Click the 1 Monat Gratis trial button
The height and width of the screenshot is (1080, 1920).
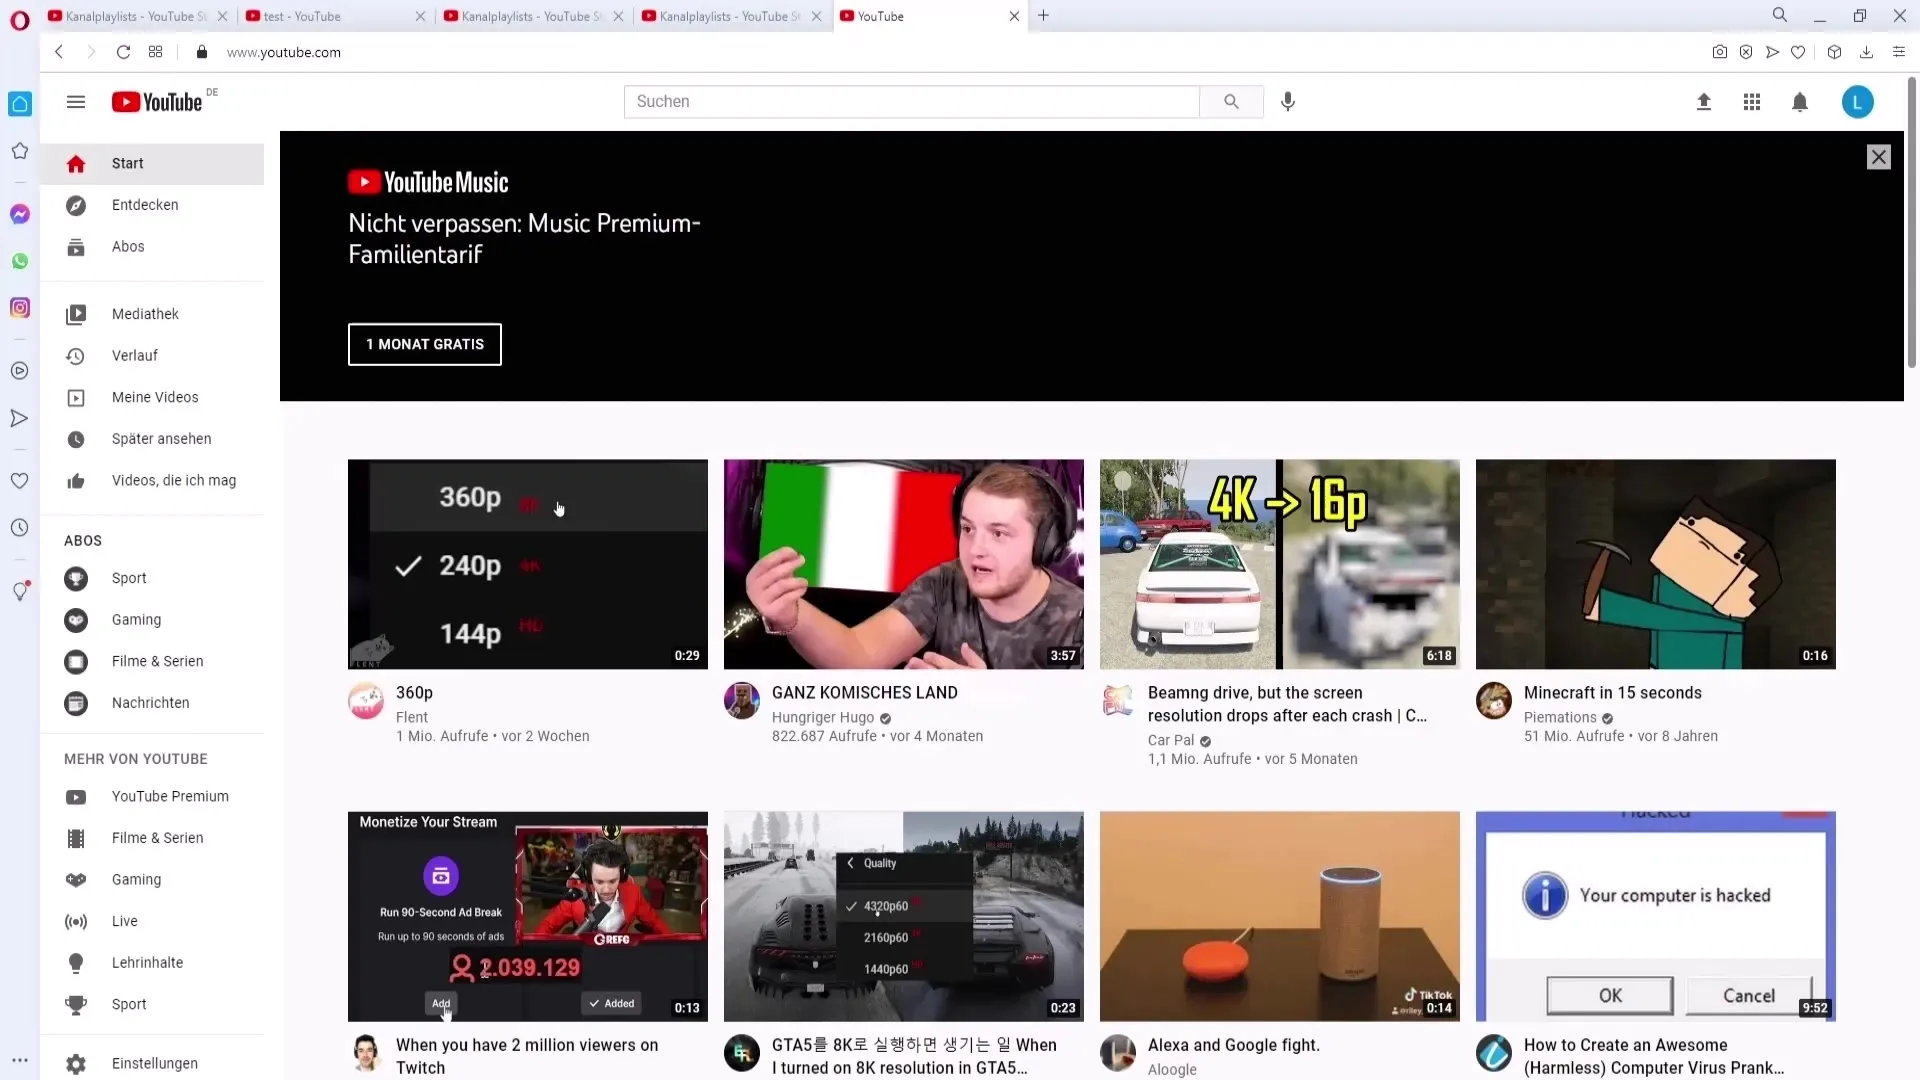point(425,344)
